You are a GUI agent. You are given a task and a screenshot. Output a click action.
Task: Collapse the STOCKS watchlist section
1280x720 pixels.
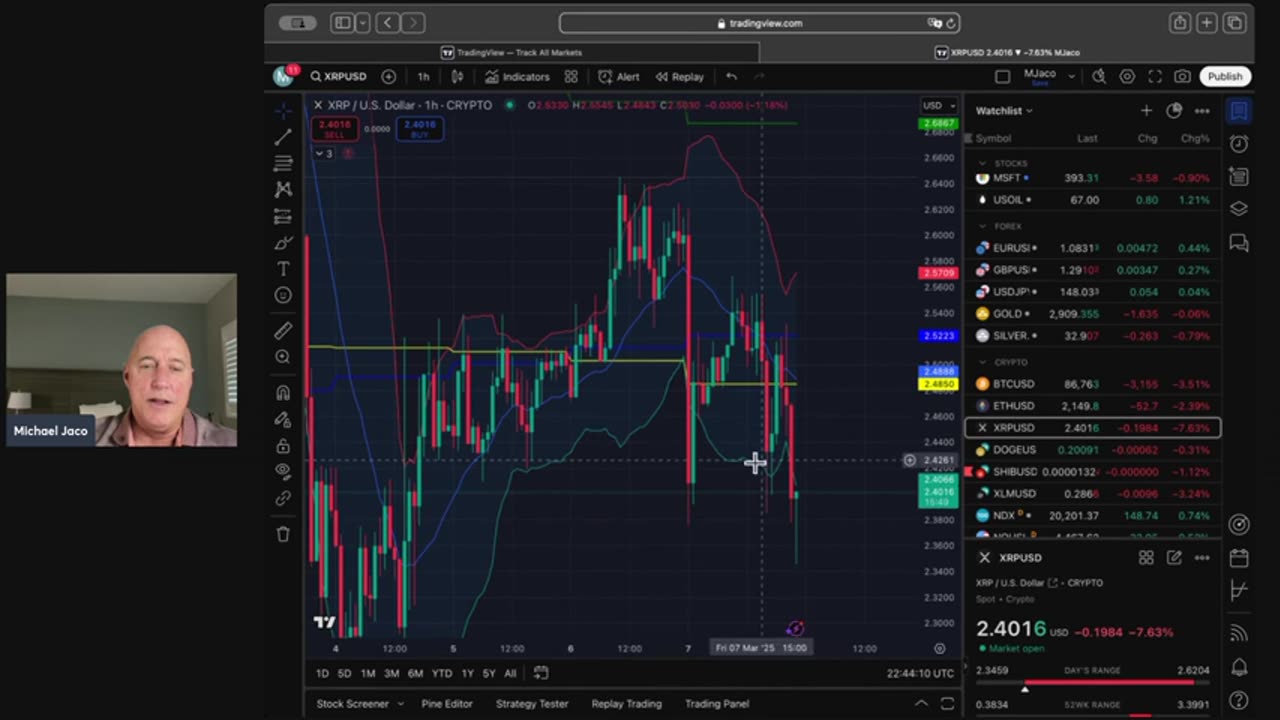point(983,163)
